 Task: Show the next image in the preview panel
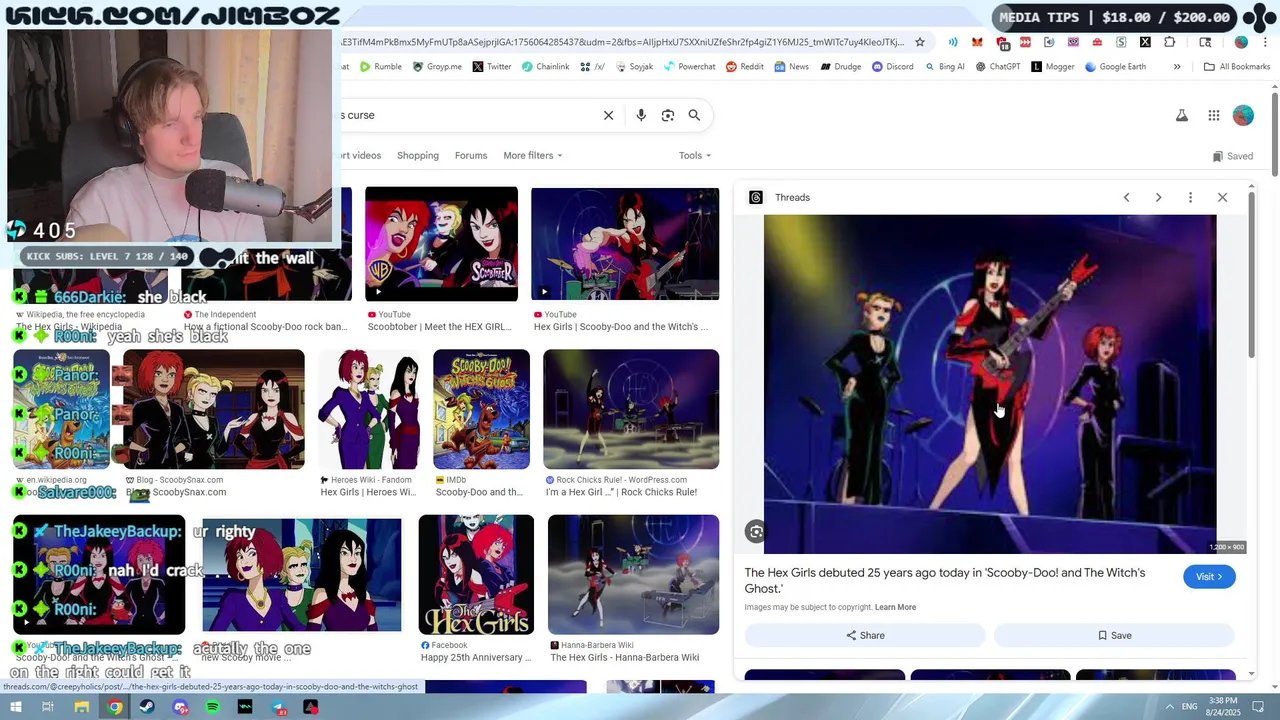[x=1158, y=197]
